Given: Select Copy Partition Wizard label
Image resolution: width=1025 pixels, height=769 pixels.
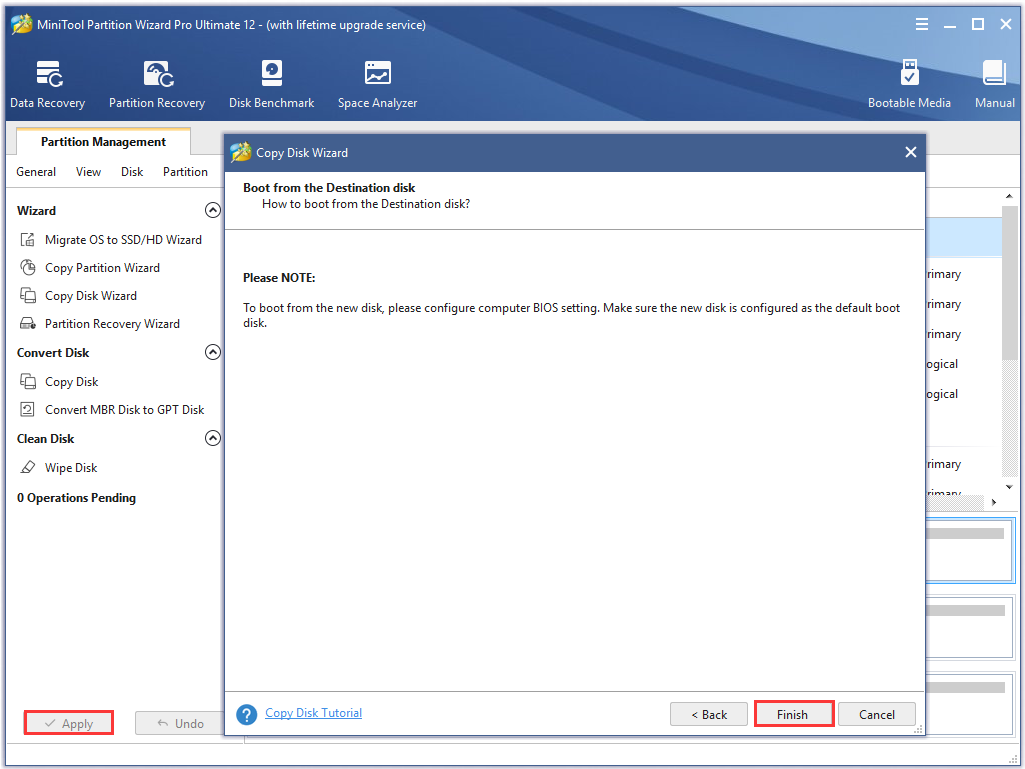Looking at the screenshot, I should click(x=102, y=267).
